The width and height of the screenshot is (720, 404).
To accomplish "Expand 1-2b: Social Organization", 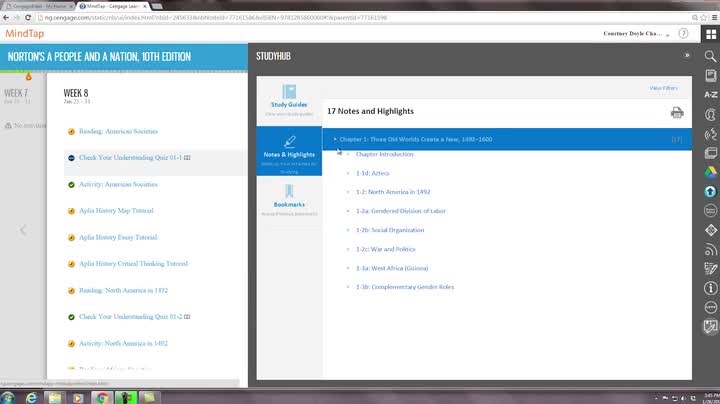I will [x=390, y=230].
